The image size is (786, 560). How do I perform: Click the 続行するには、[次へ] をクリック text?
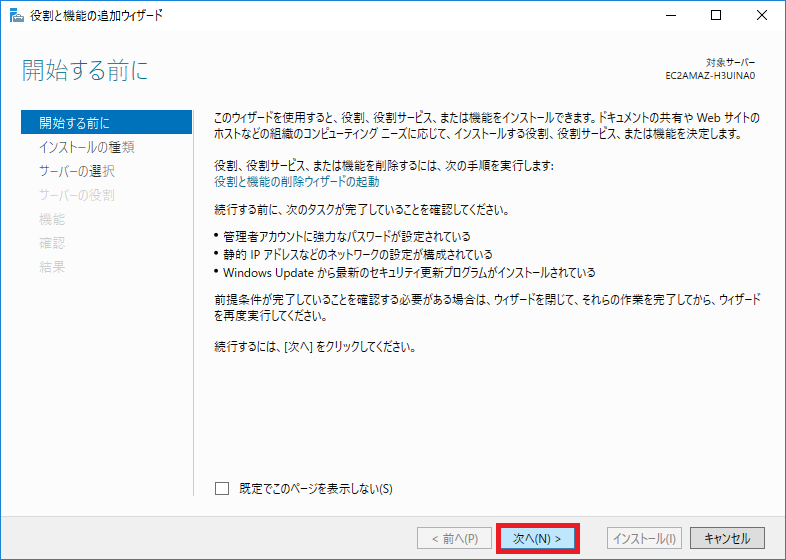pyautogui.click(x=315, y=347)
